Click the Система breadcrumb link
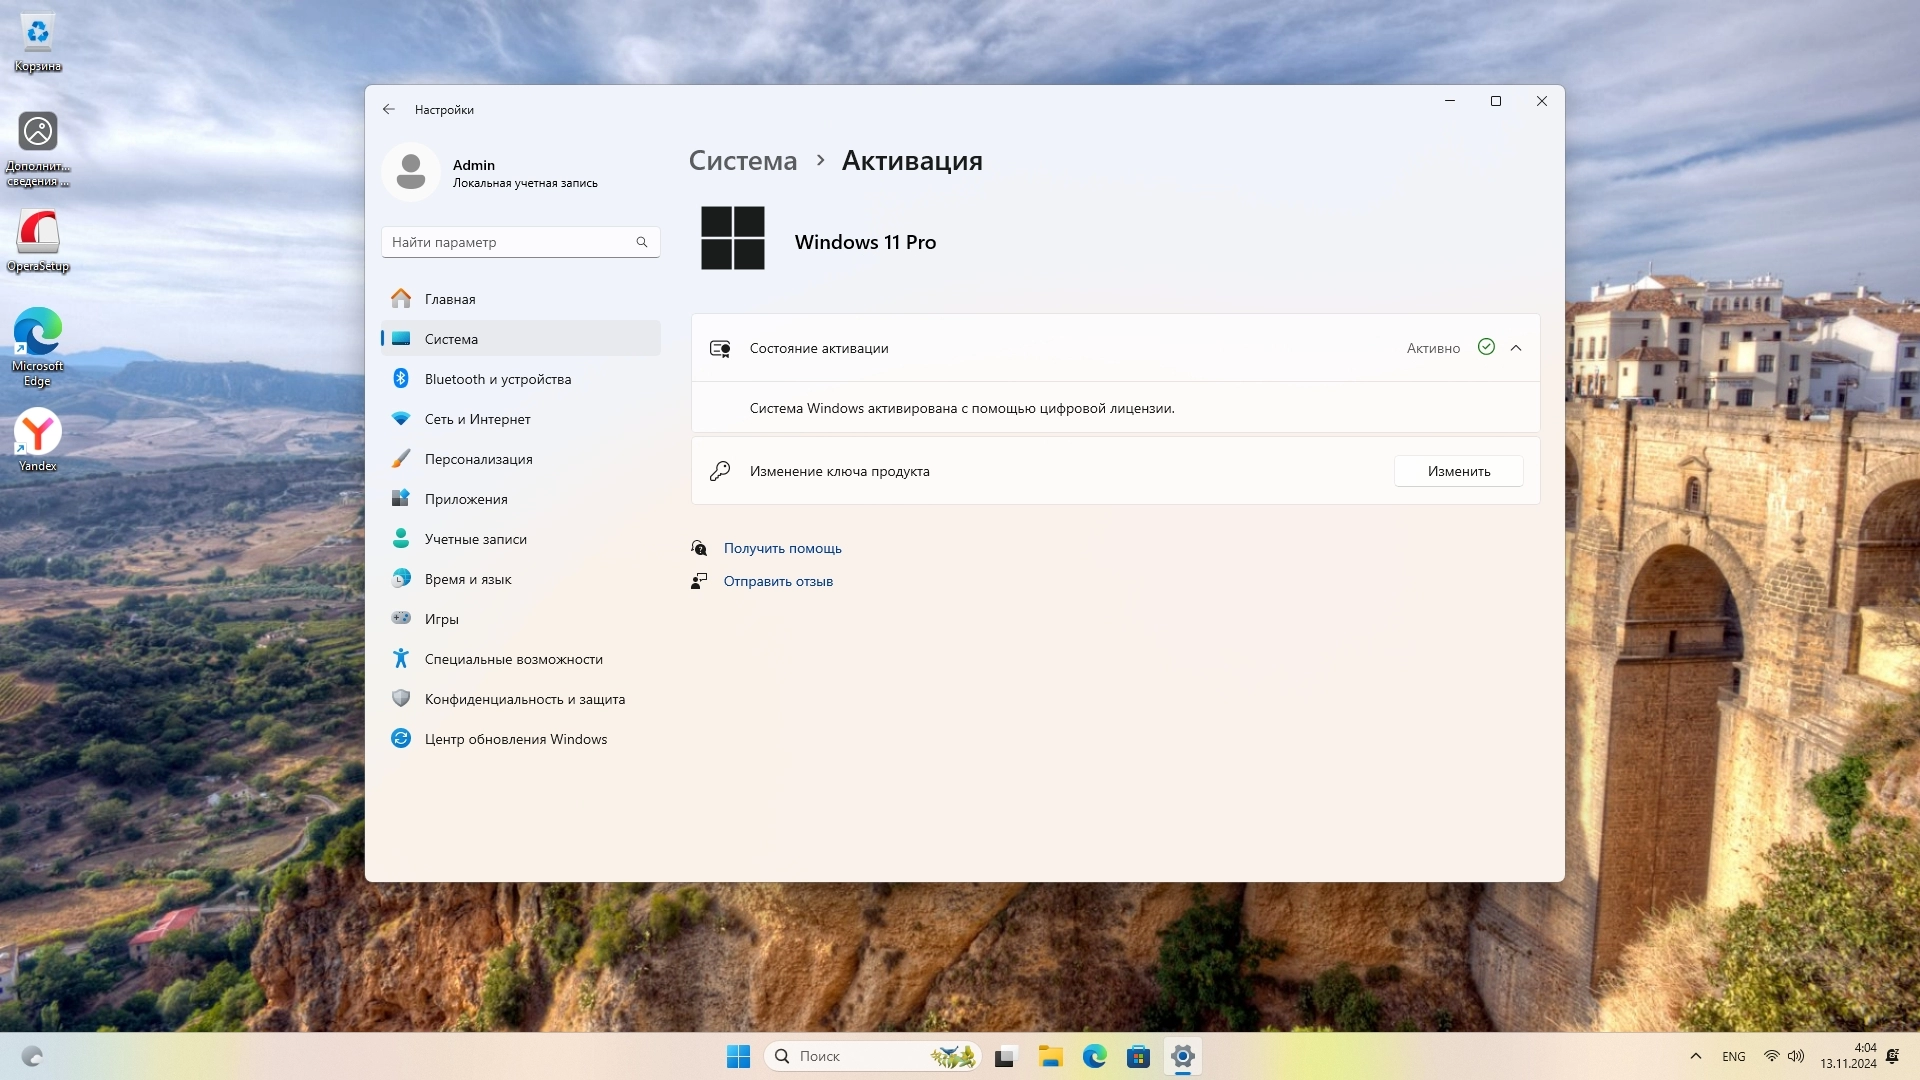This screenshot has width=1920, height=1080. pyautogui.click(x=743, y=161)
